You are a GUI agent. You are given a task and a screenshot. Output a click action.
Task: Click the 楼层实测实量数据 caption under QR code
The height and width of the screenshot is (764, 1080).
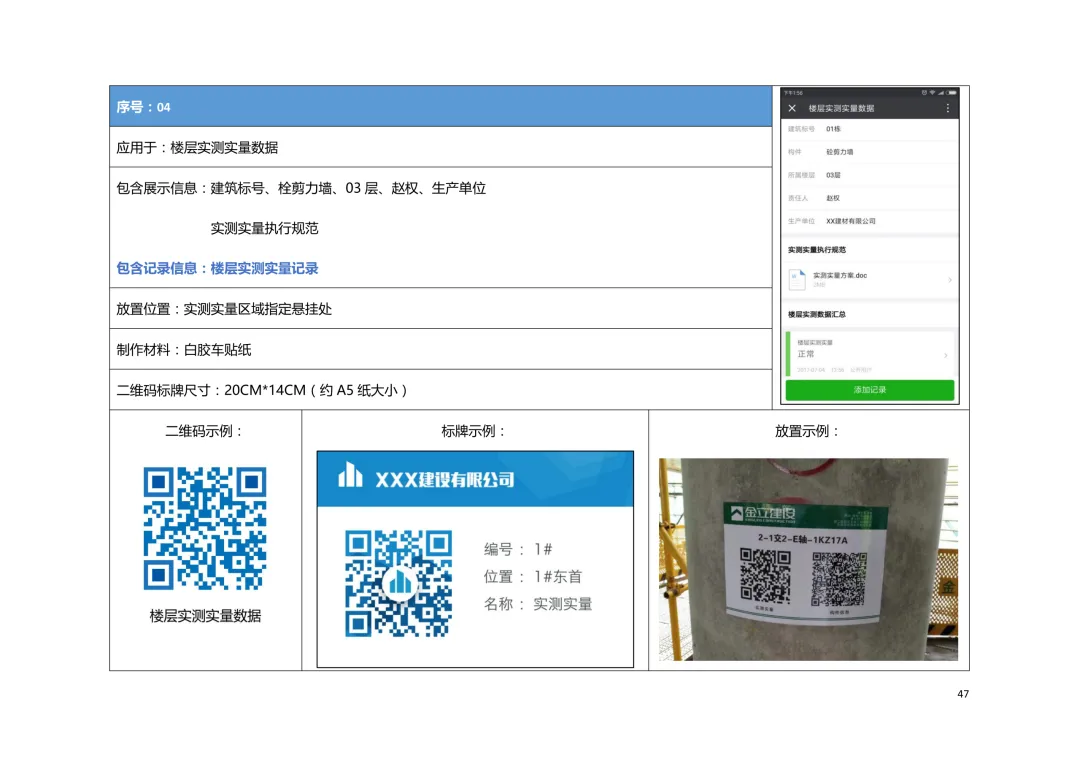(205, 616)
